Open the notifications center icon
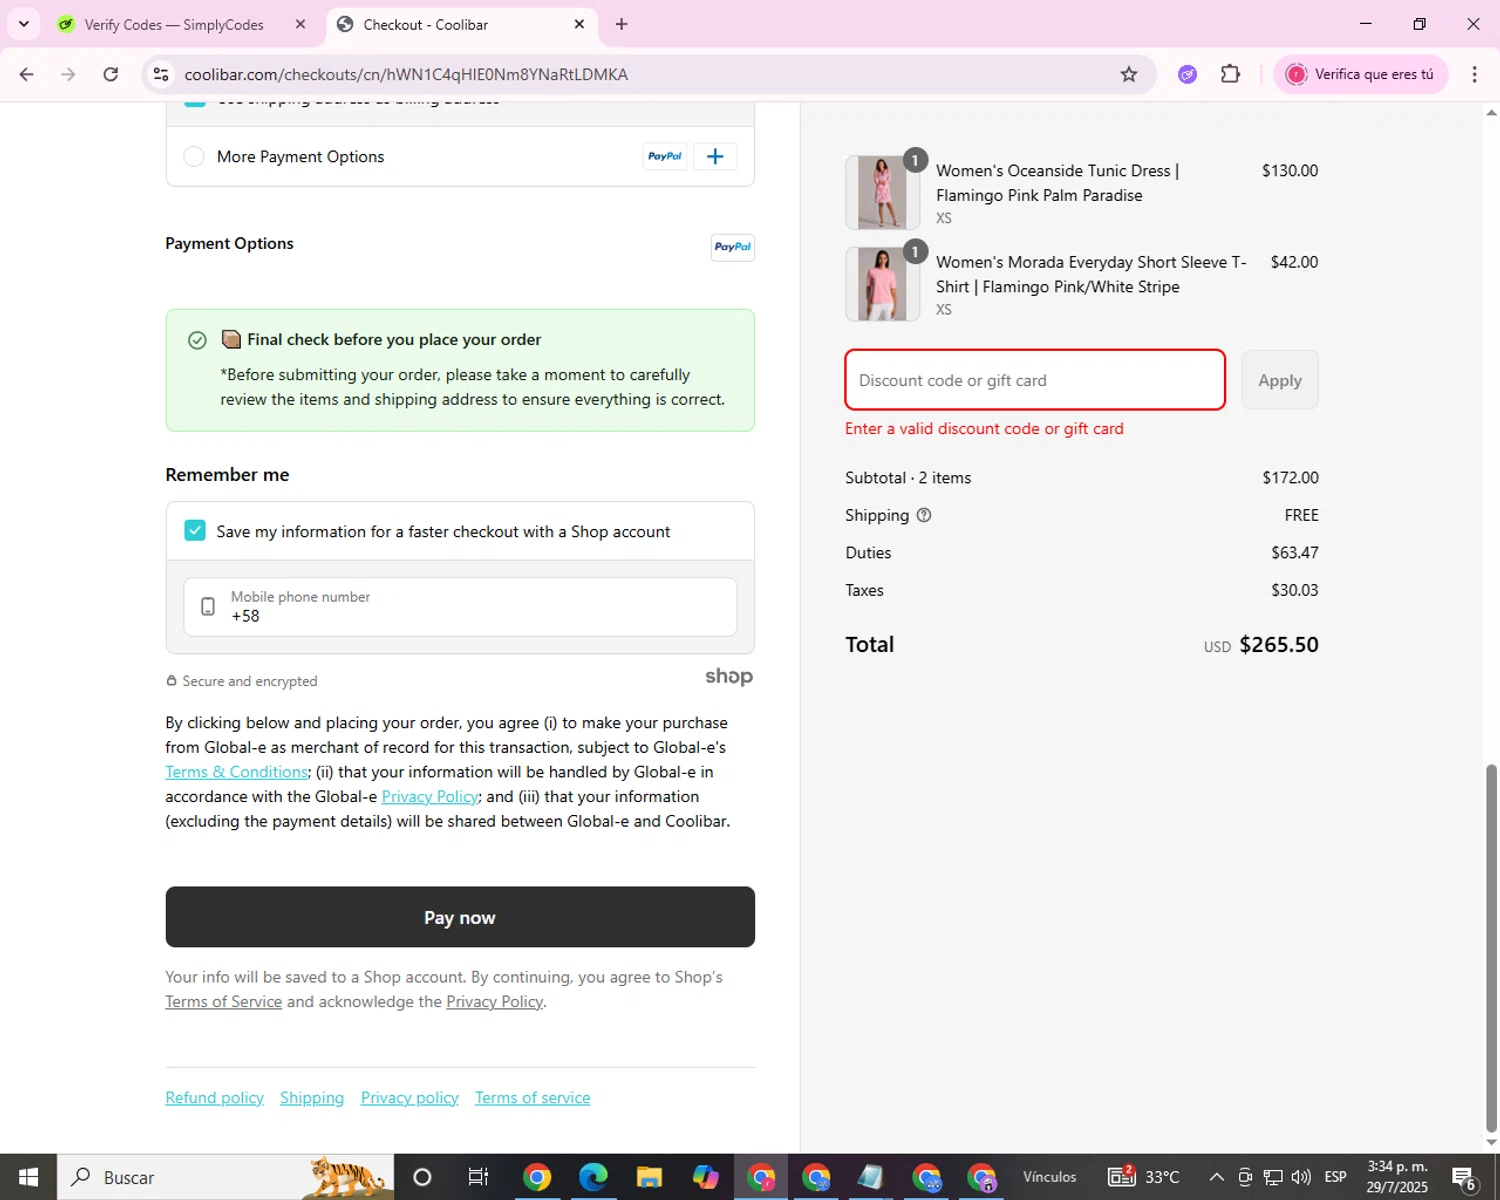This screenshot has width=1500, height=1200. pos(1464,1178)
